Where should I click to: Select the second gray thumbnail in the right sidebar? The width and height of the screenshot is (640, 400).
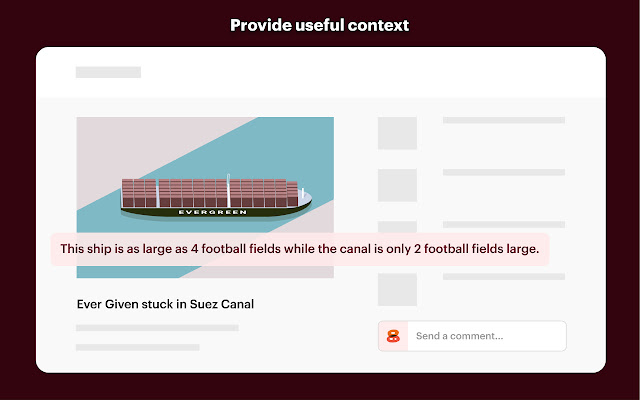click(x=397, y=185)
